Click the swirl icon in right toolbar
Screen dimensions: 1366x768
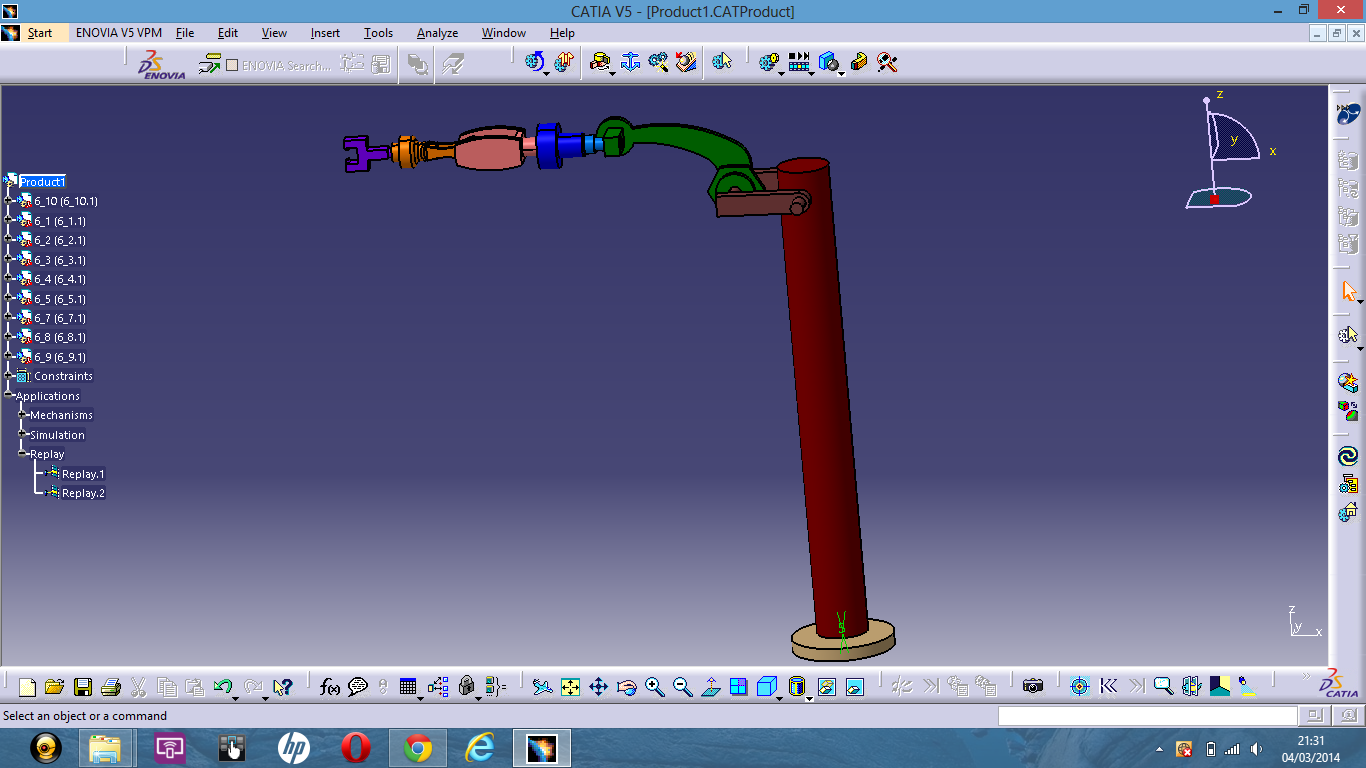(x=1348, y=456)
